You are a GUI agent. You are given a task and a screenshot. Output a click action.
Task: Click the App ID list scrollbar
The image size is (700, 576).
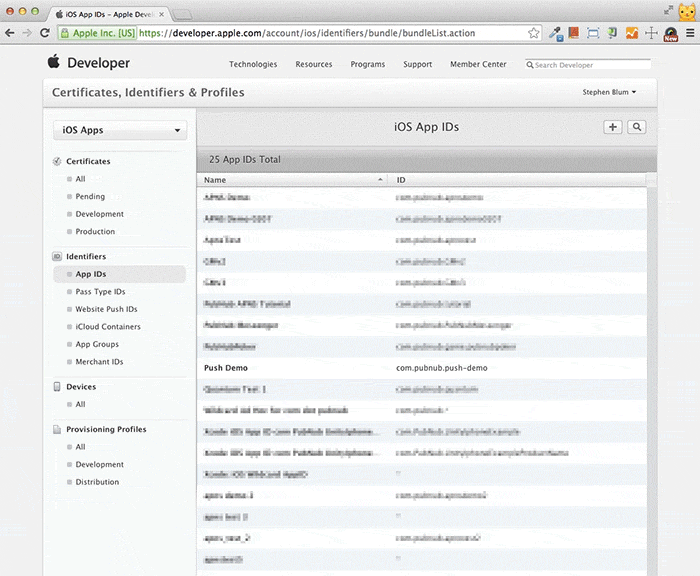coord(651,380)
